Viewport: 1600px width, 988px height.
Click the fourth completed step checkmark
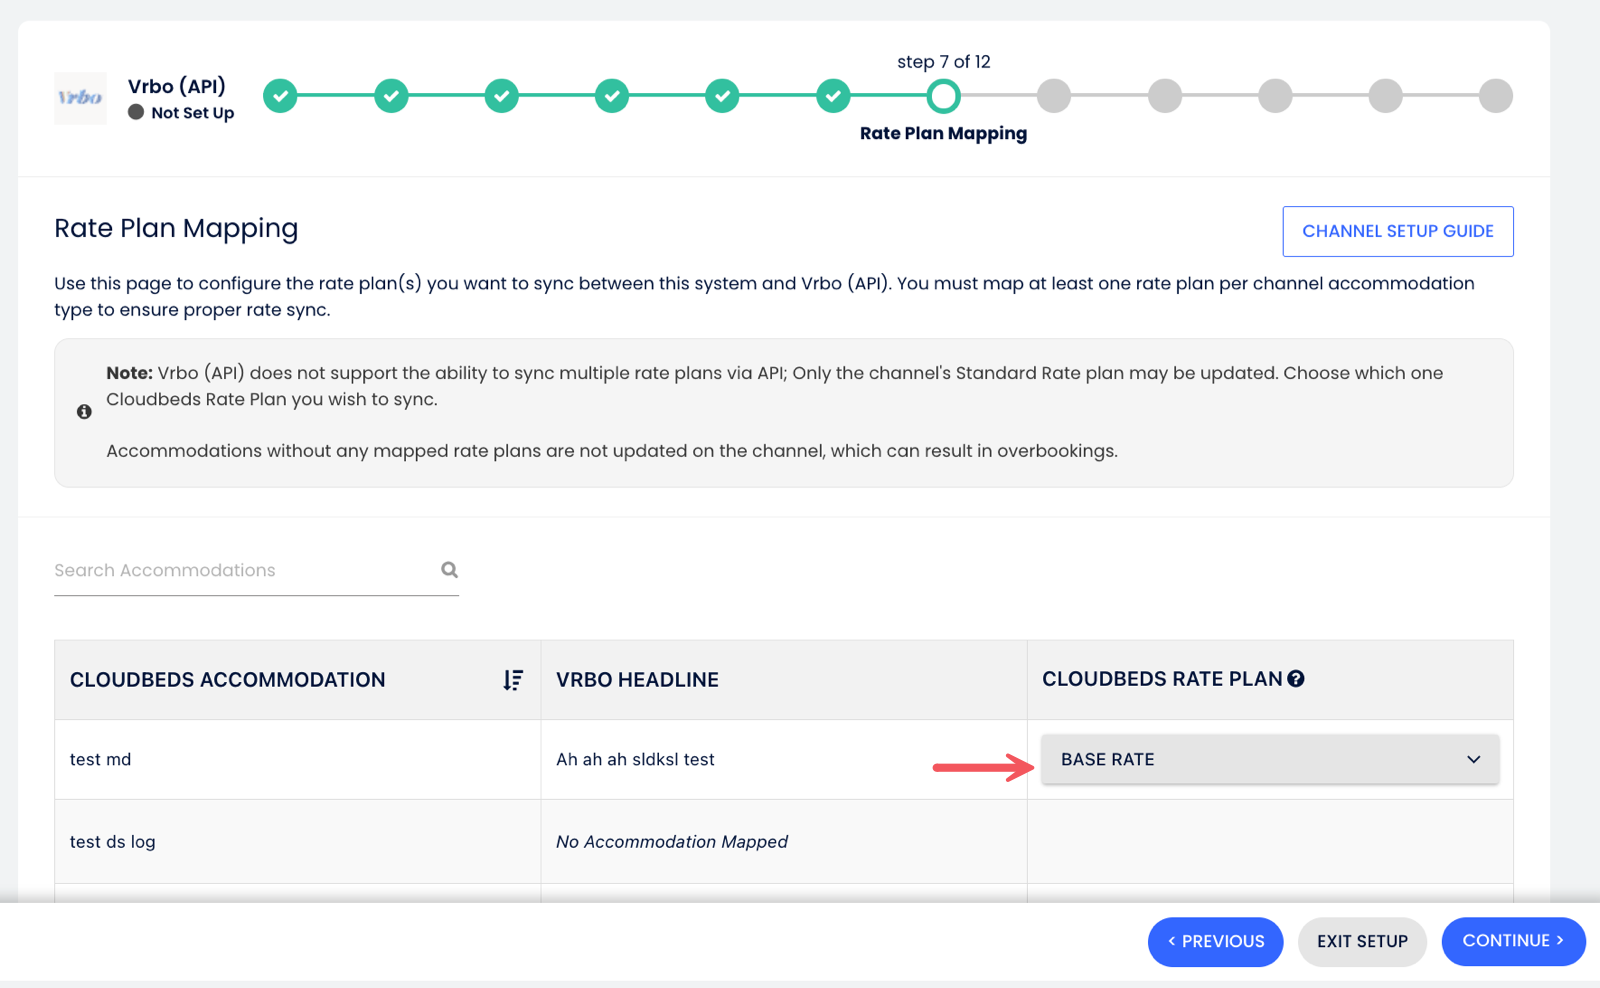[x=612, y=96]
